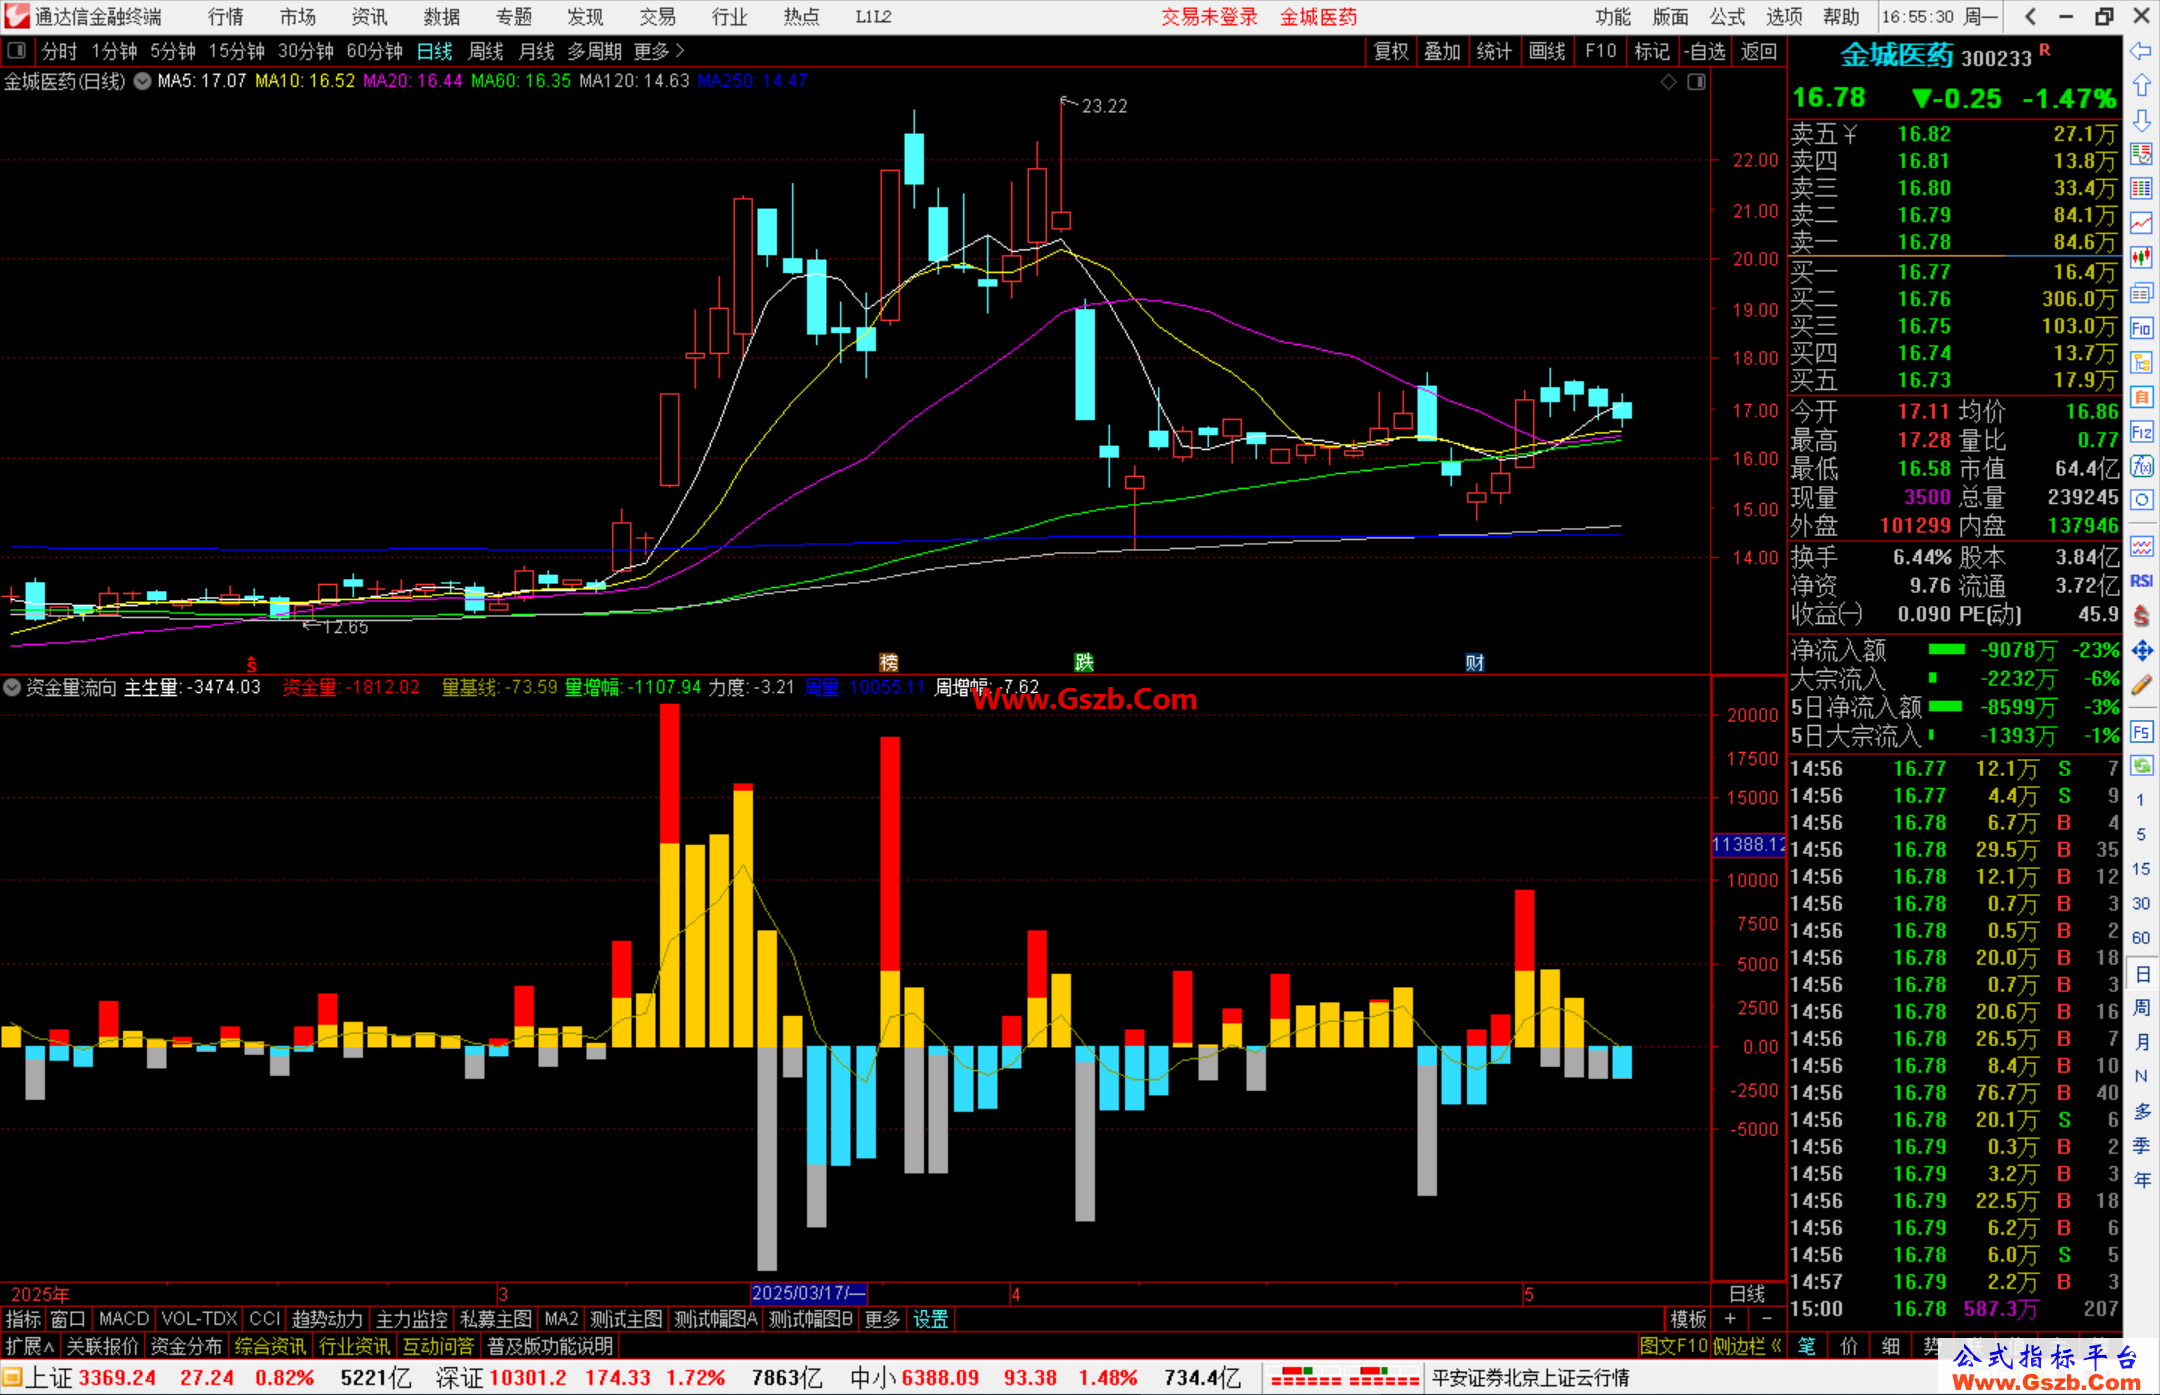Click the diamond icon at chart top right

coord(1668,82)
